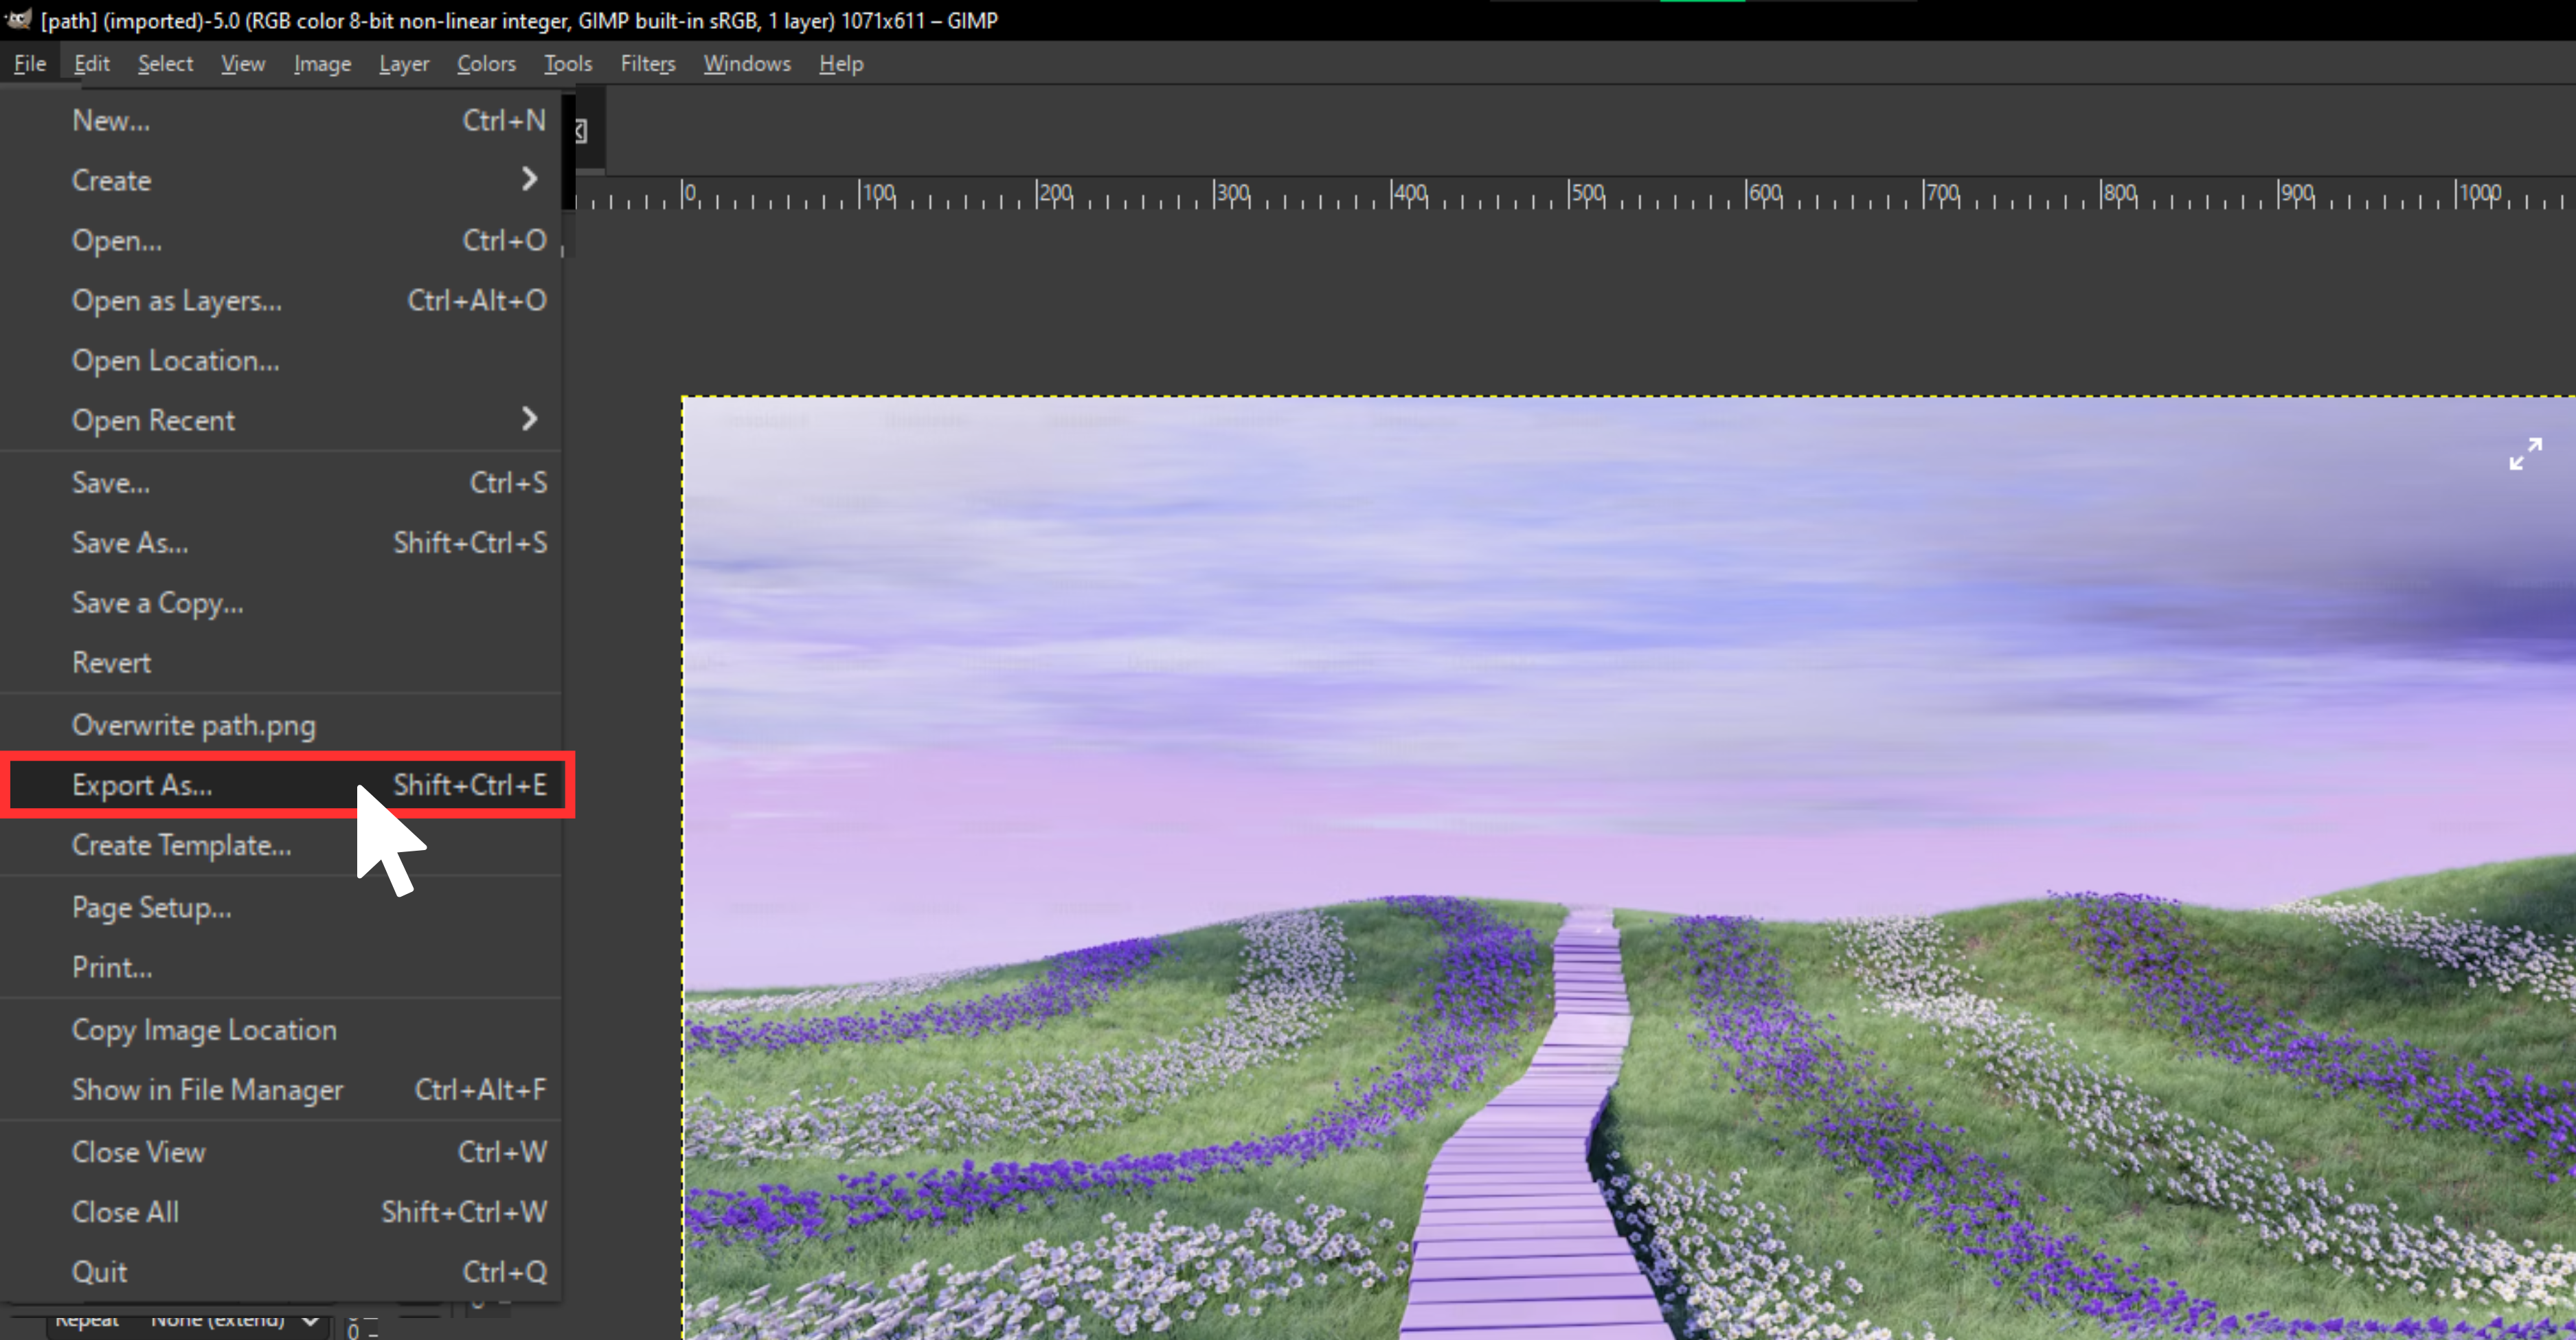Open the Layer menu
Image resolution: width=2576 pixels, height=1340 pixels.
click(404, 63)
